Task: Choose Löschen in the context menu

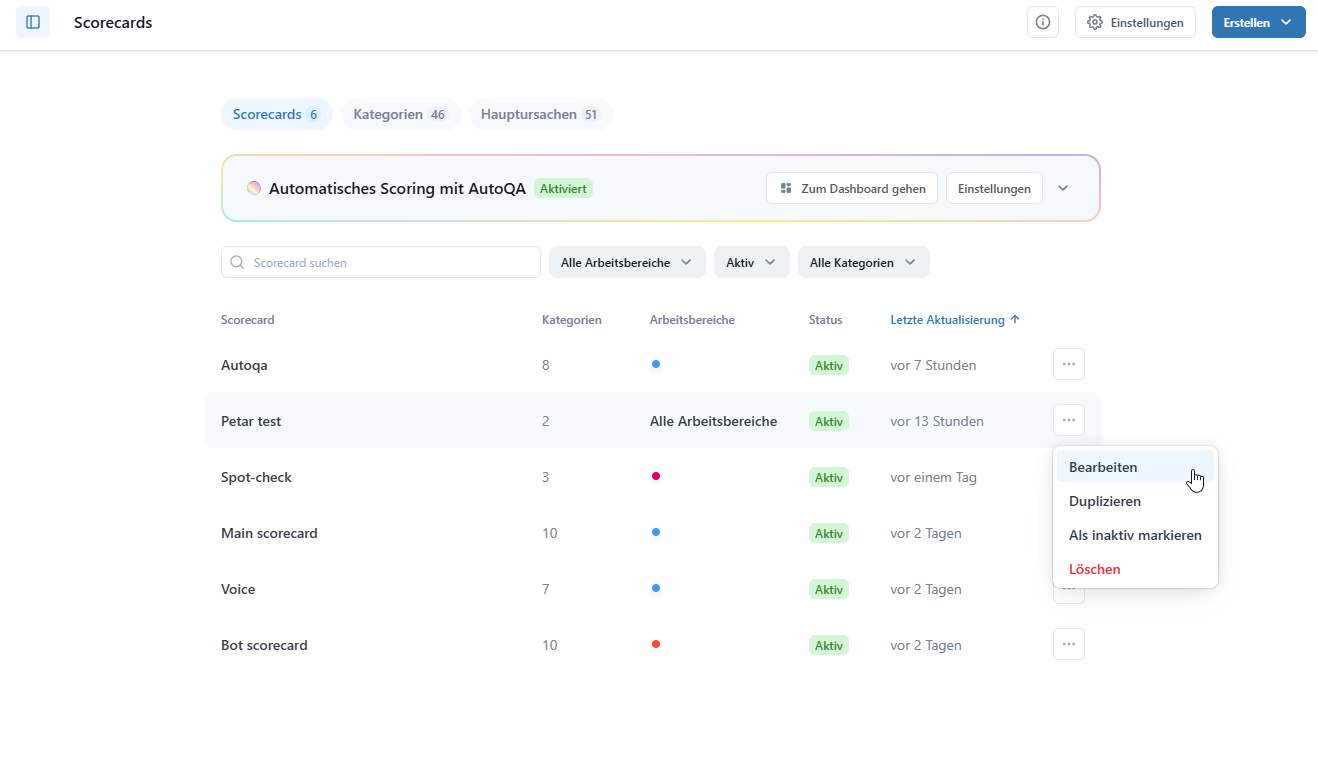Action: [x=1135, y=569]
